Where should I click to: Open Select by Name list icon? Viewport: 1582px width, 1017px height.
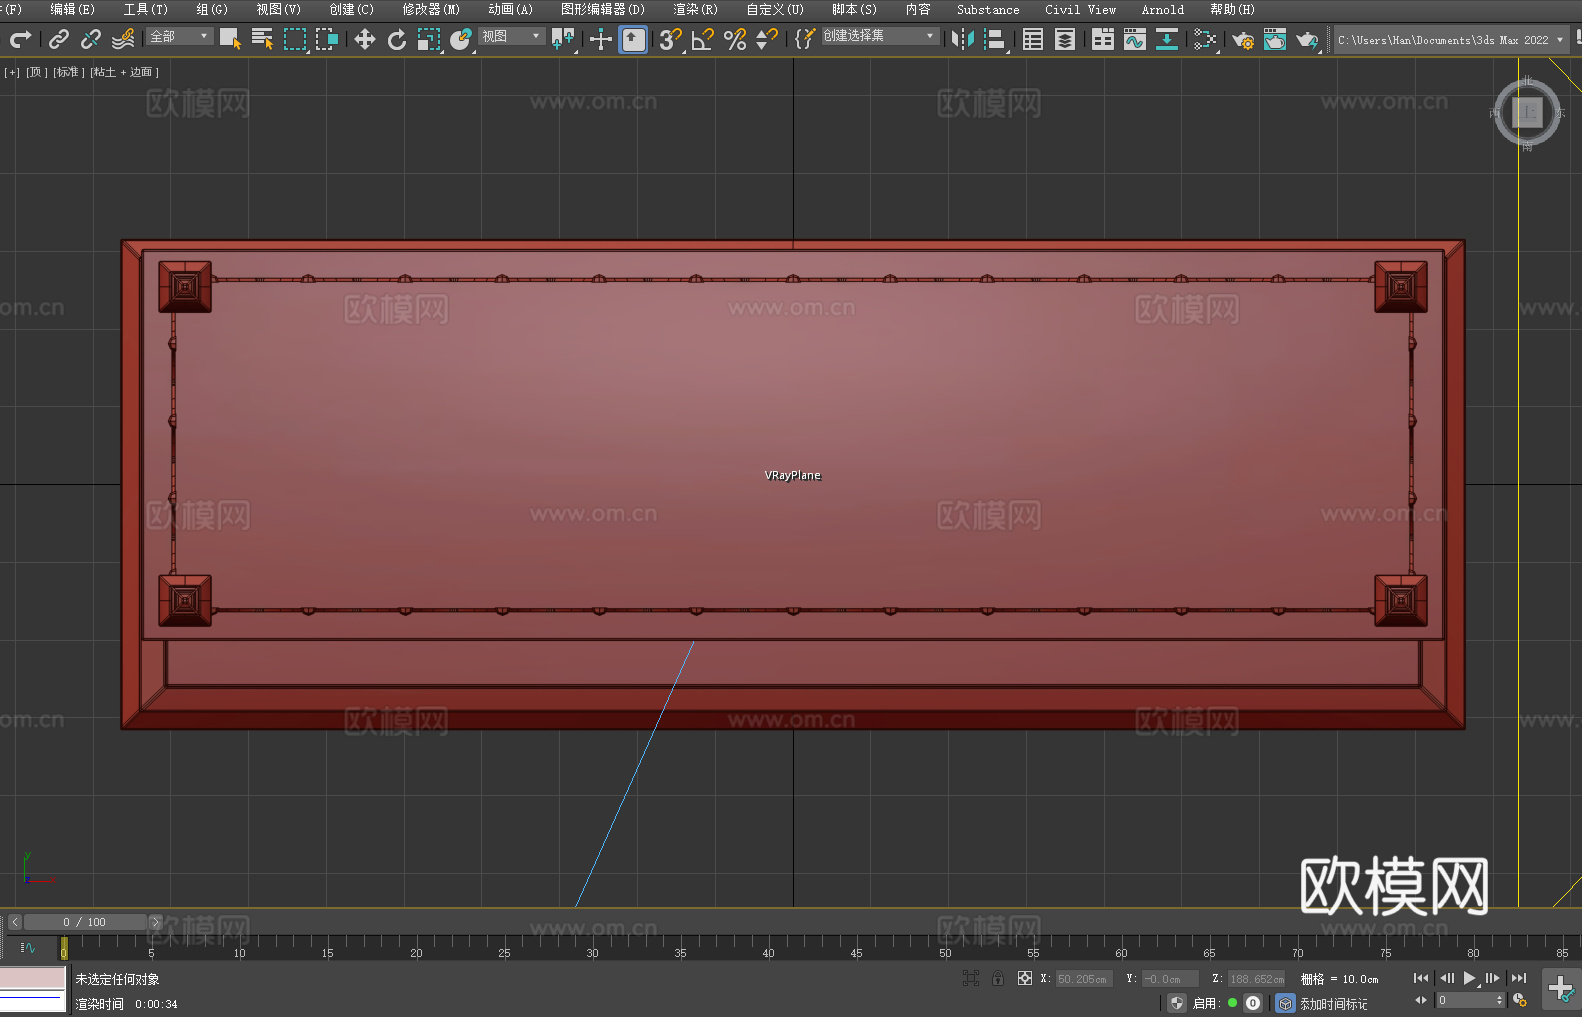[262, 39]
